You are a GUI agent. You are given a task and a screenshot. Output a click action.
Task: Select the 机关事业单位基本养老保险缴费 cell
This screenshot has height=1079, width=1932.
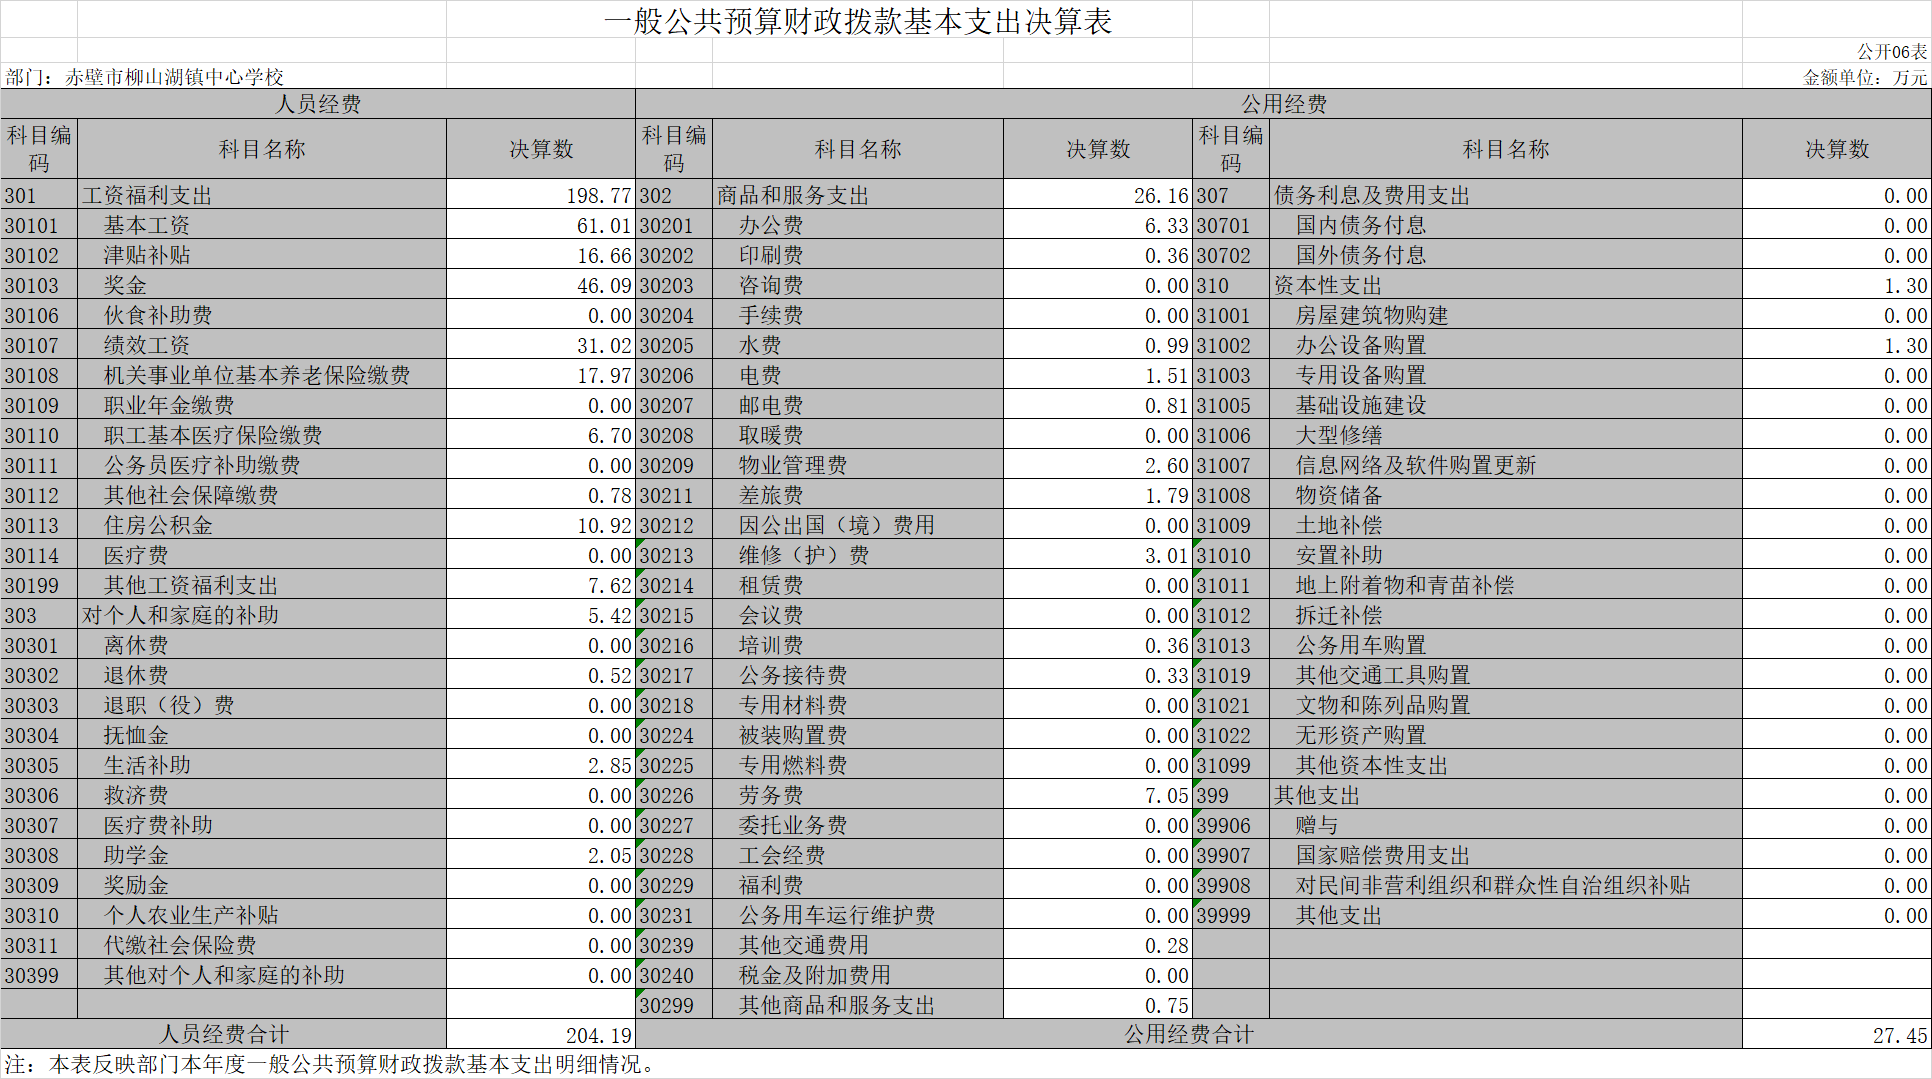click(262, 375)
